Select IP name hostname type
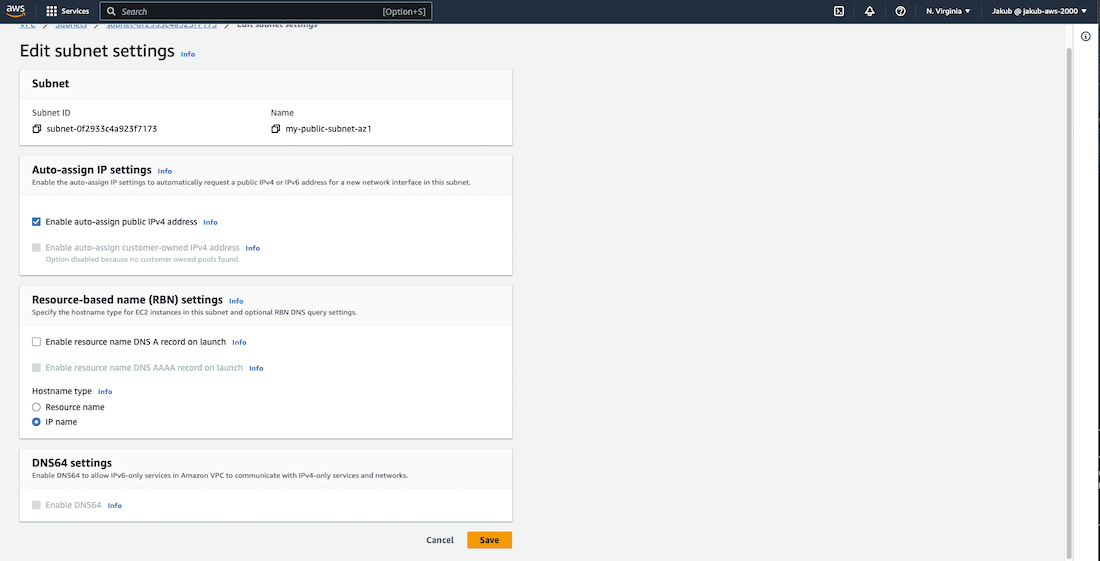This screenshot has width=1100, height=561. pyautogui.click(x=37, y=422)
